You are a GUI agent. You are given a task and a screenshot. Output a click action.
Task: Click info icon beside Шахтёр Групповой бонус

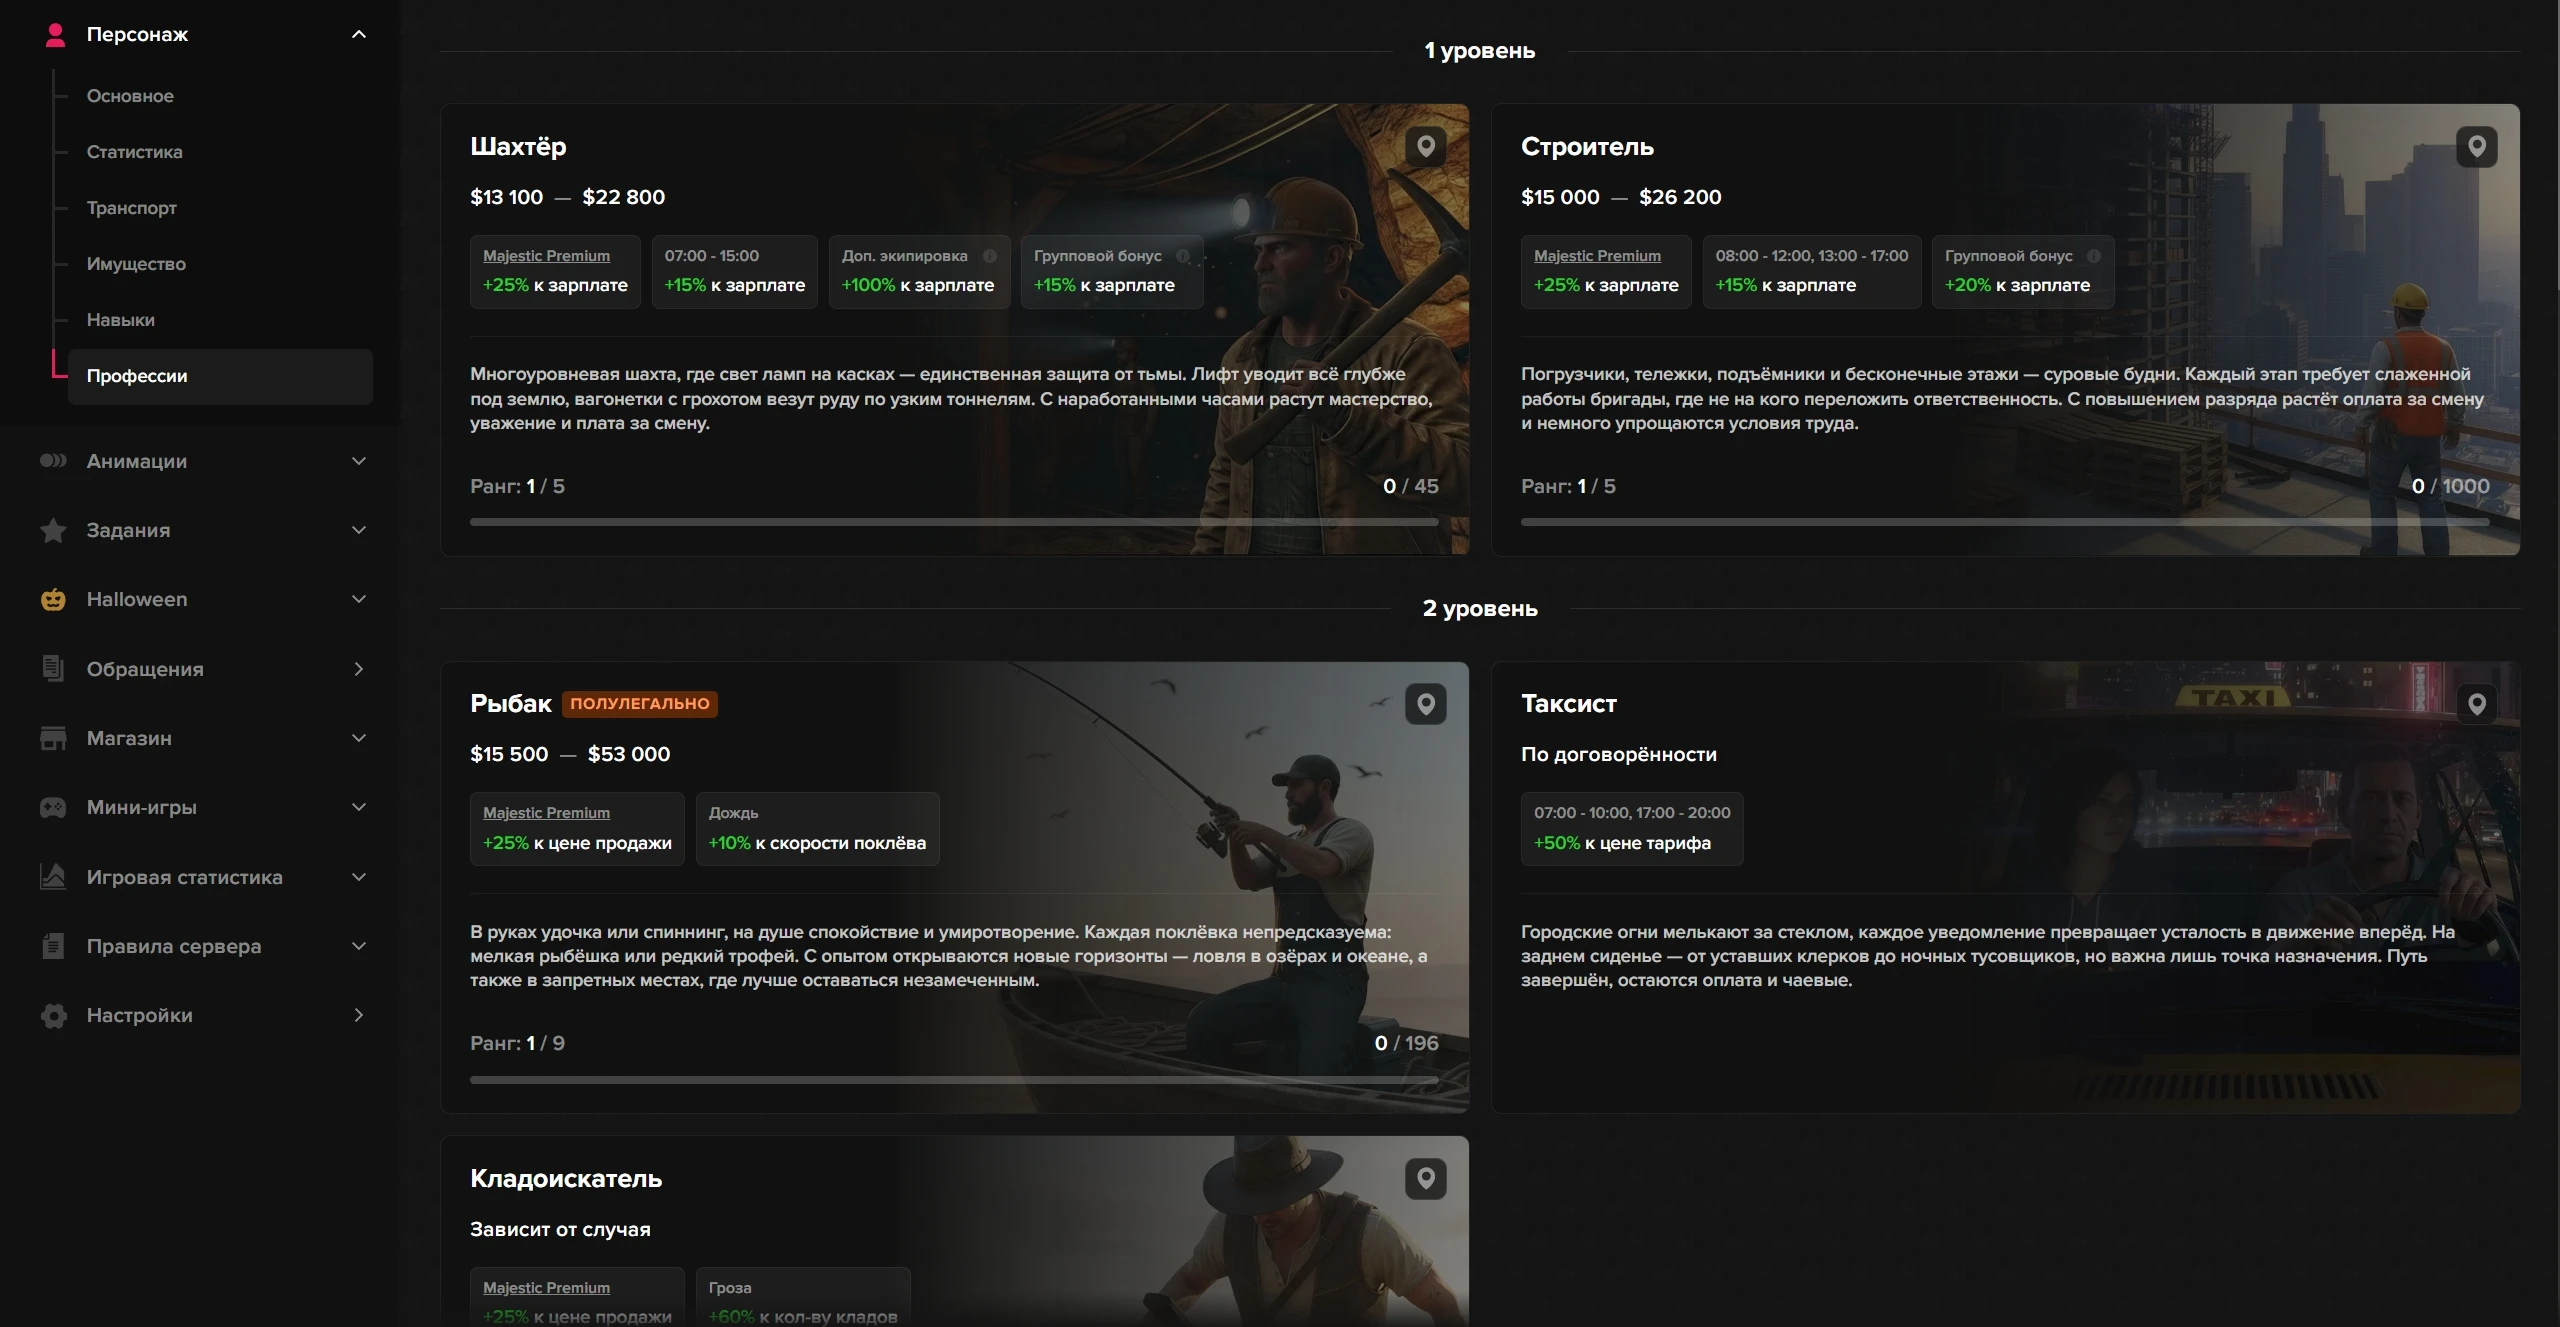point(1183,256)
